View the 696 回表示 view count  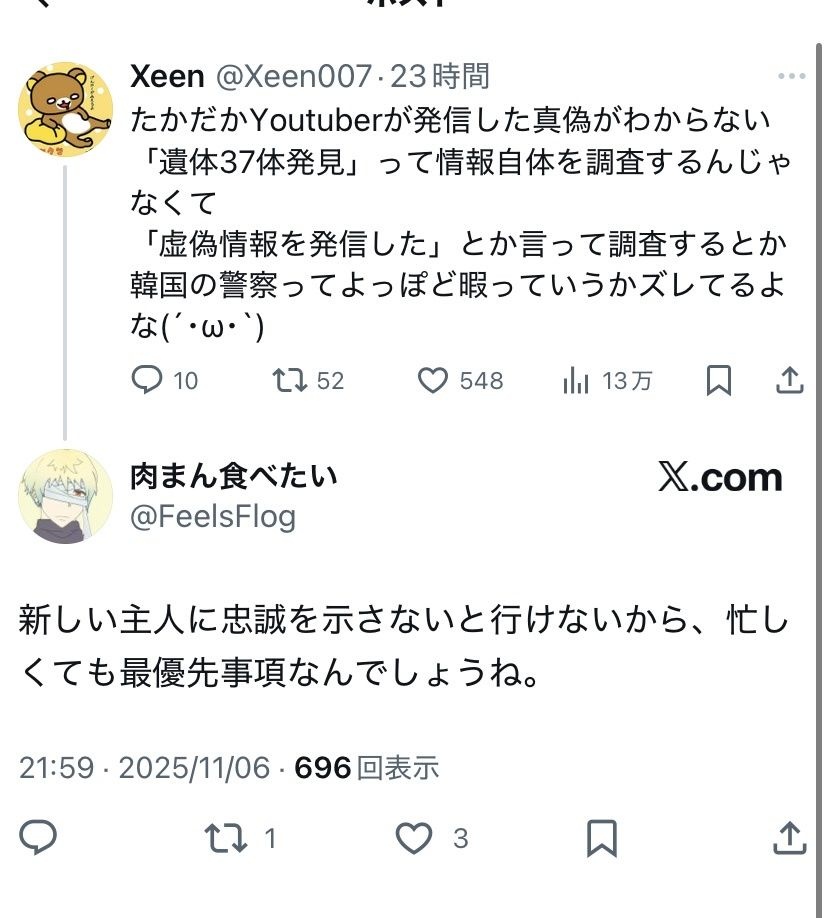pyautogui.click(x=368, y=768)
